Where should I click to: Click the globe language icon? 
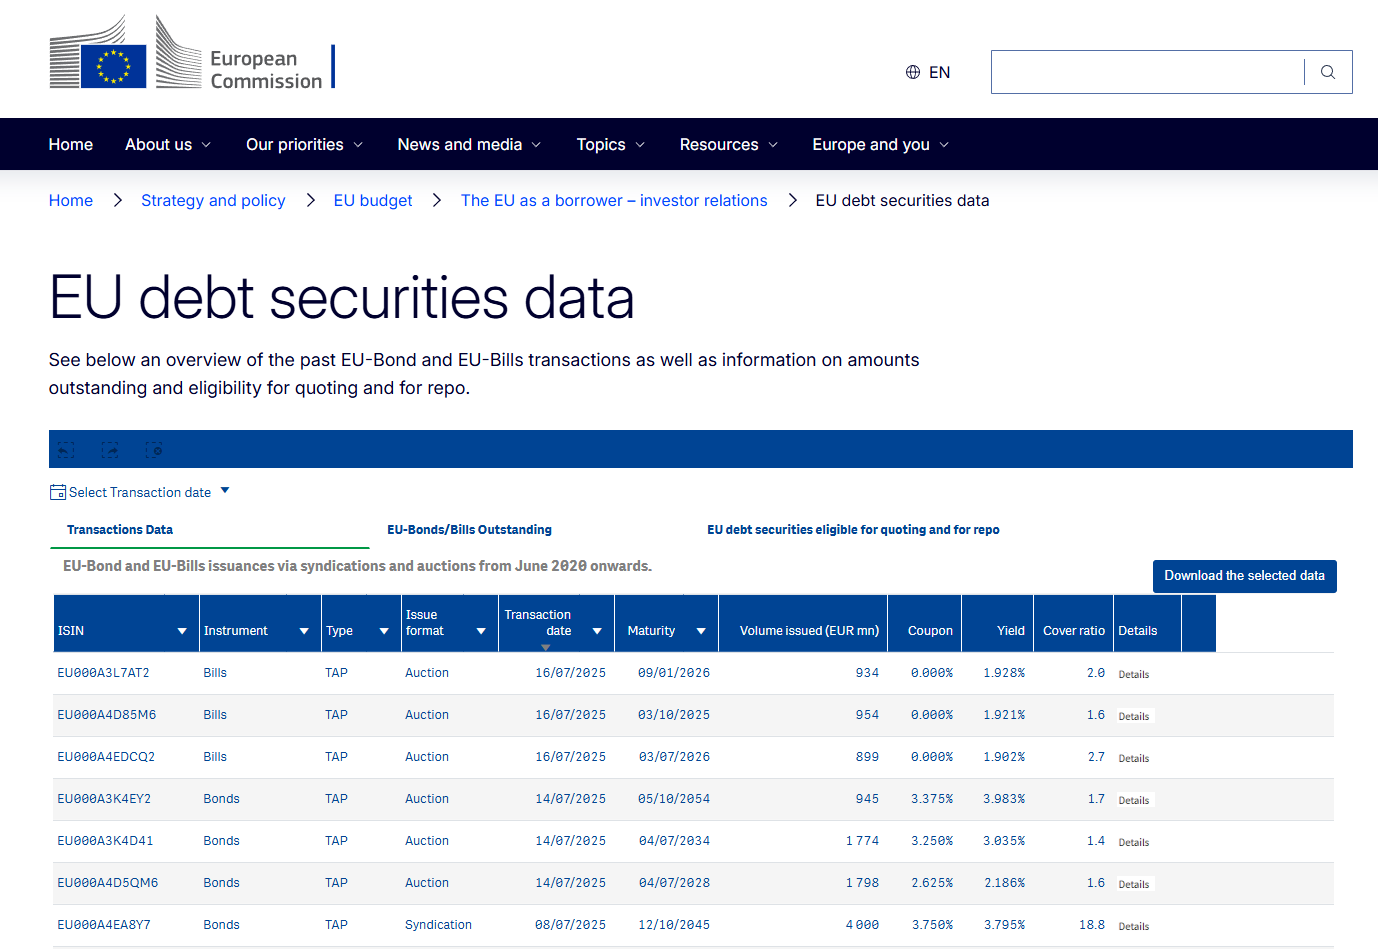coord(913,72)
